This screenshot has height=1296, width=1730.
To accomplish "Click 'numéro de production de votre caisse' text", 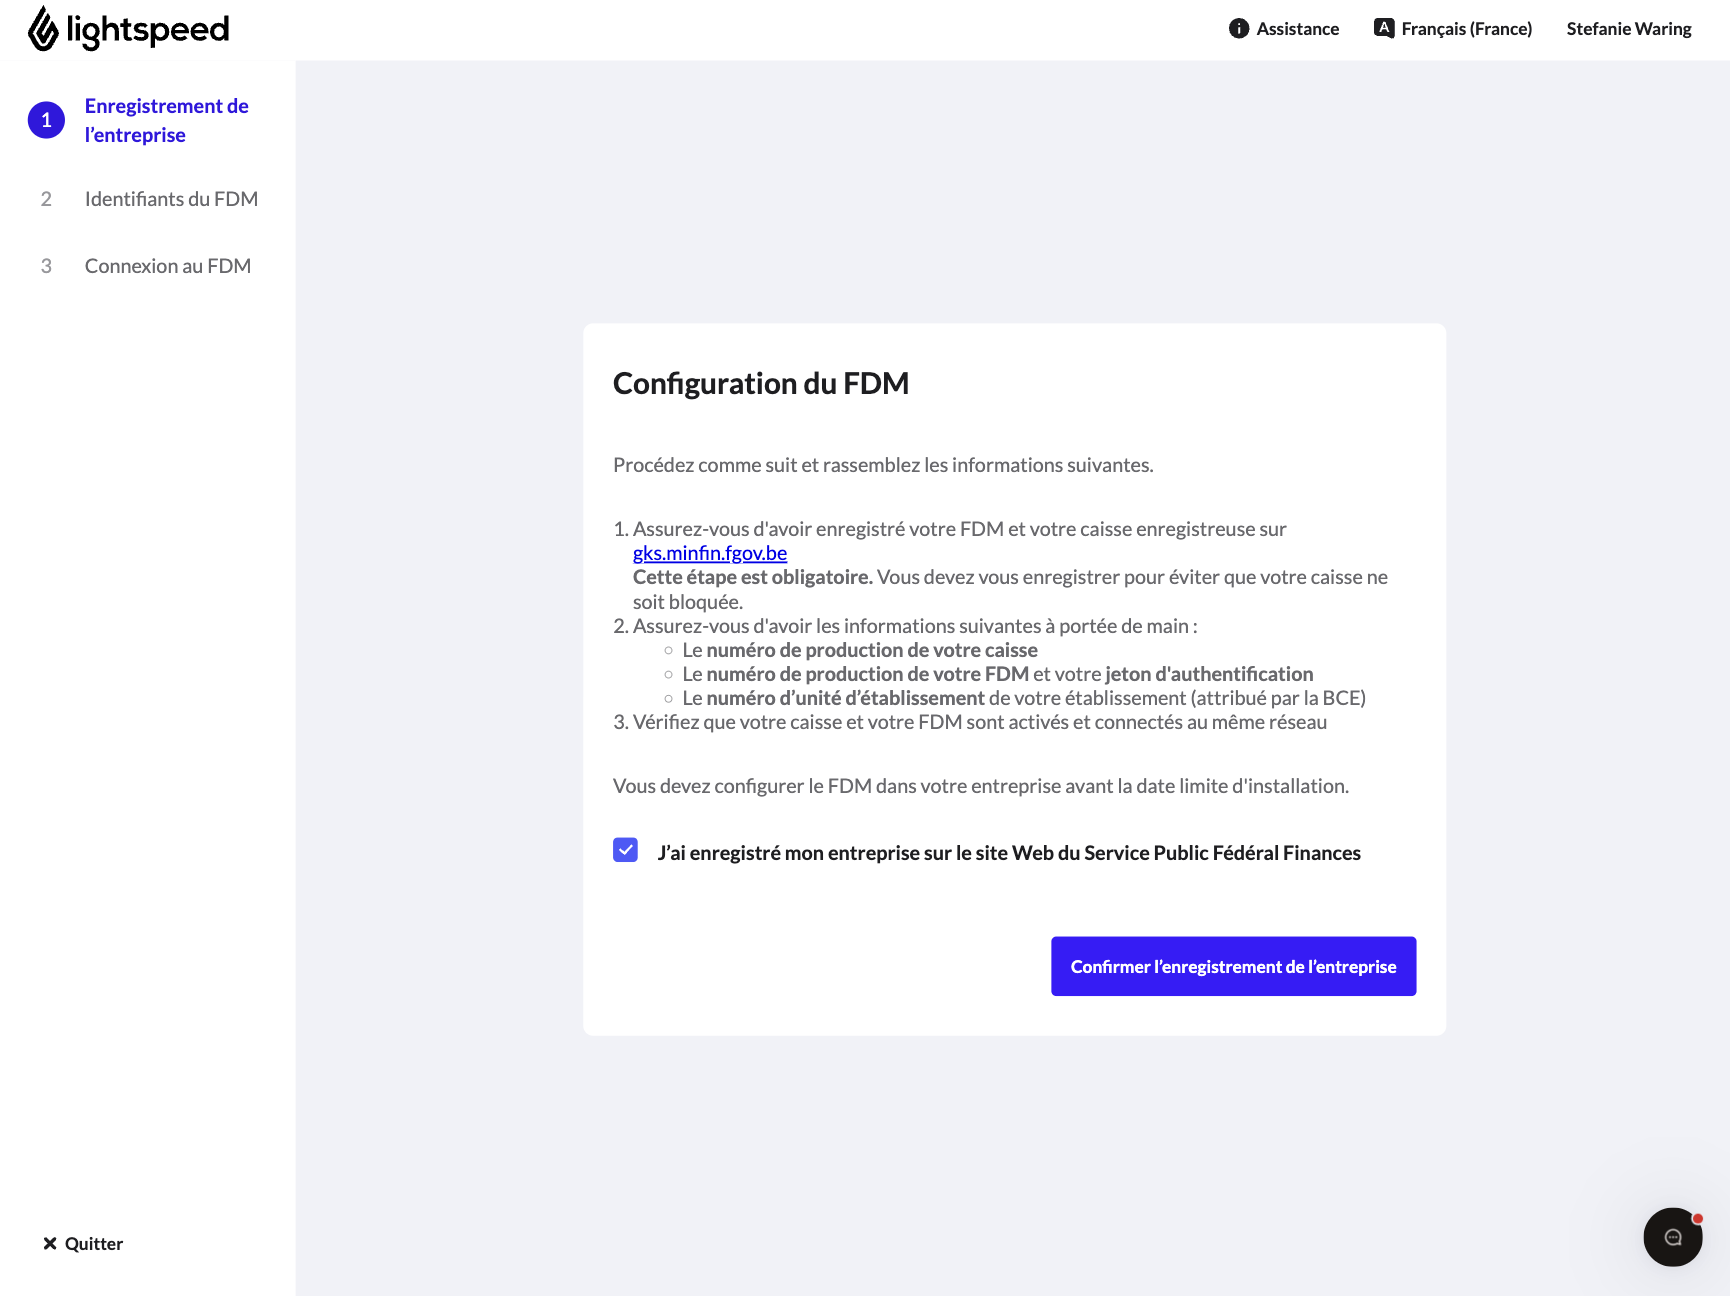I will [872, 650].
